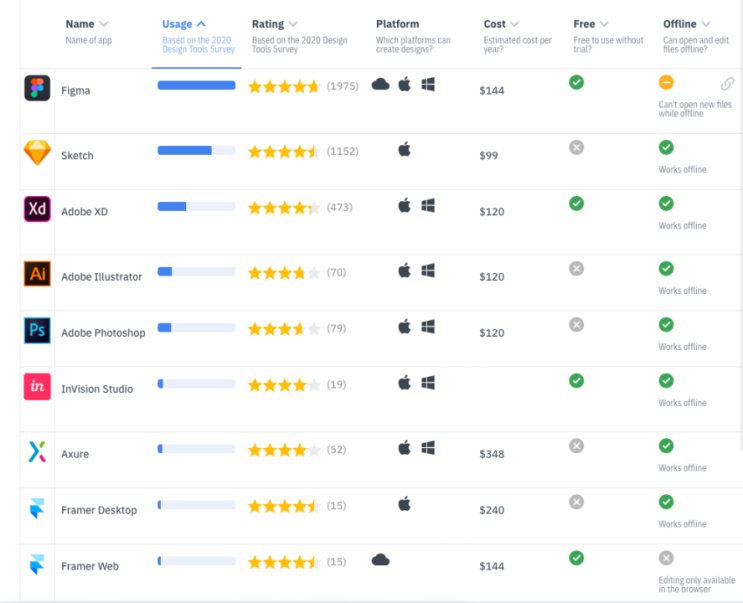Open the Adobe XD name link

point(84,211)
